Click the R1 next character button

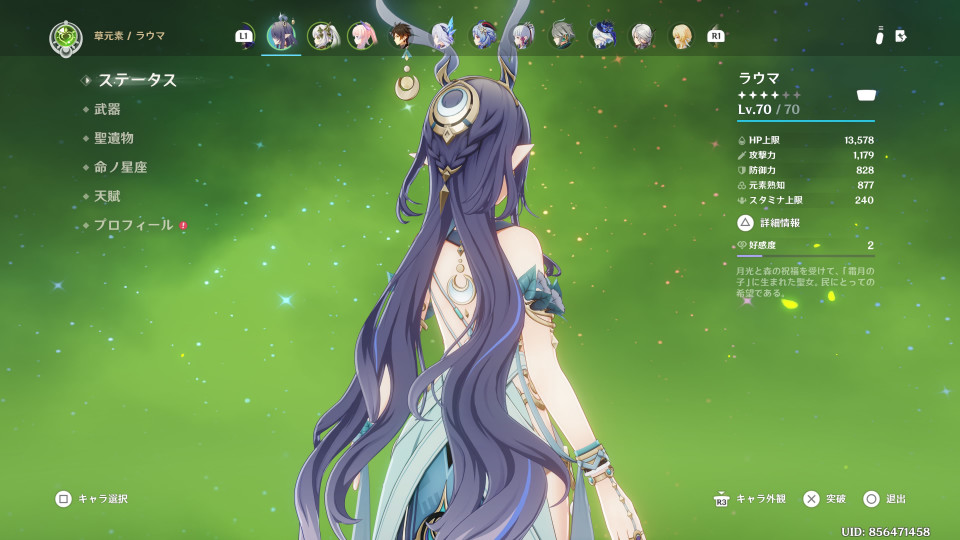(x=716, y=36)
